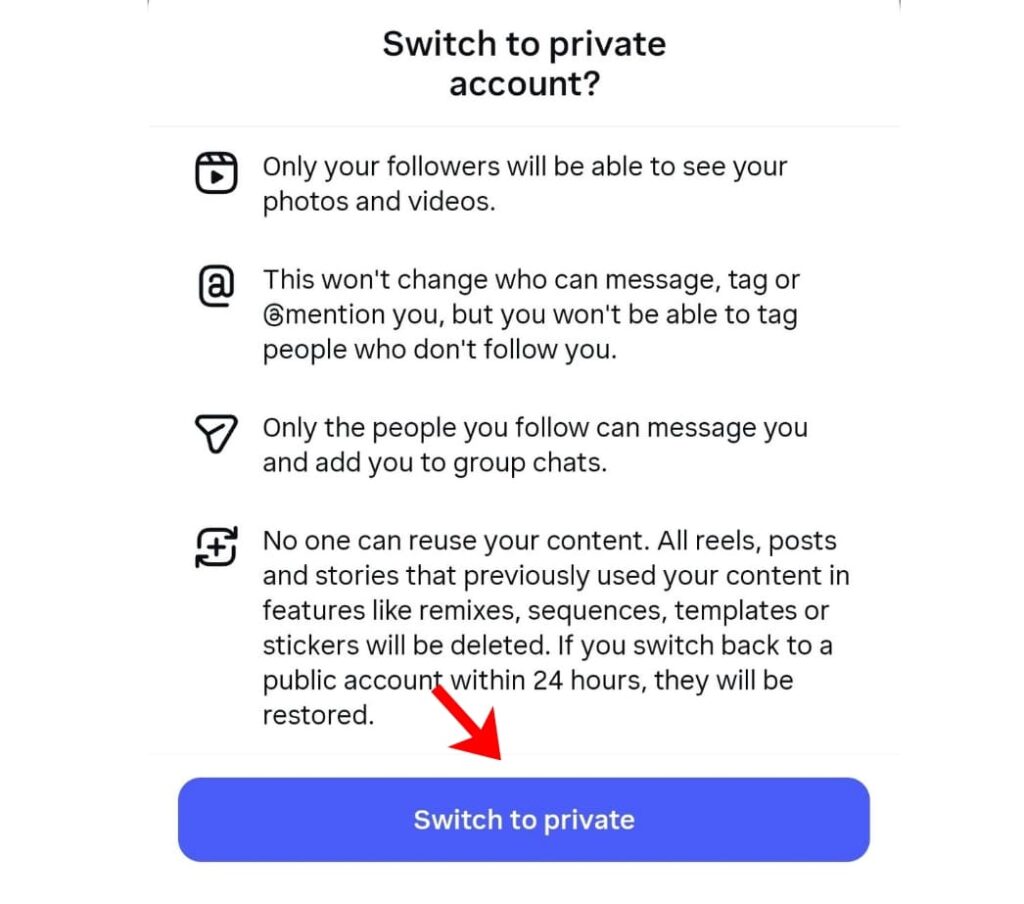Click the "Switch to private account?" heading
The width and height of the screenshot is (1024, 904).
[524, 63]
